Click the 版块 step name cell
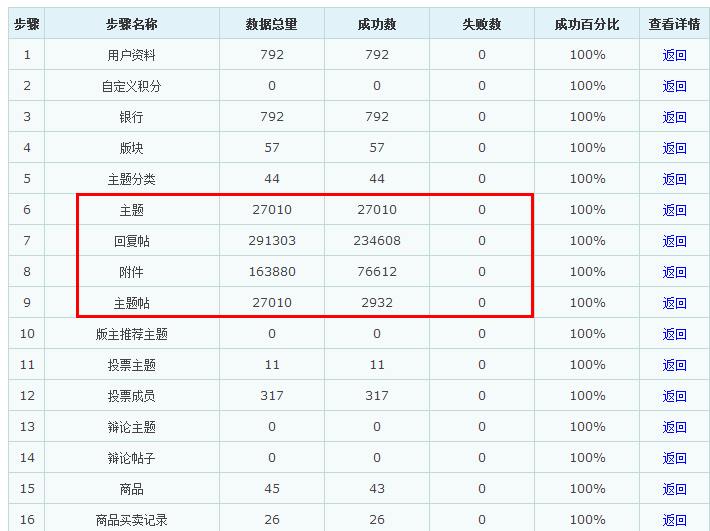 click(132, 148)
